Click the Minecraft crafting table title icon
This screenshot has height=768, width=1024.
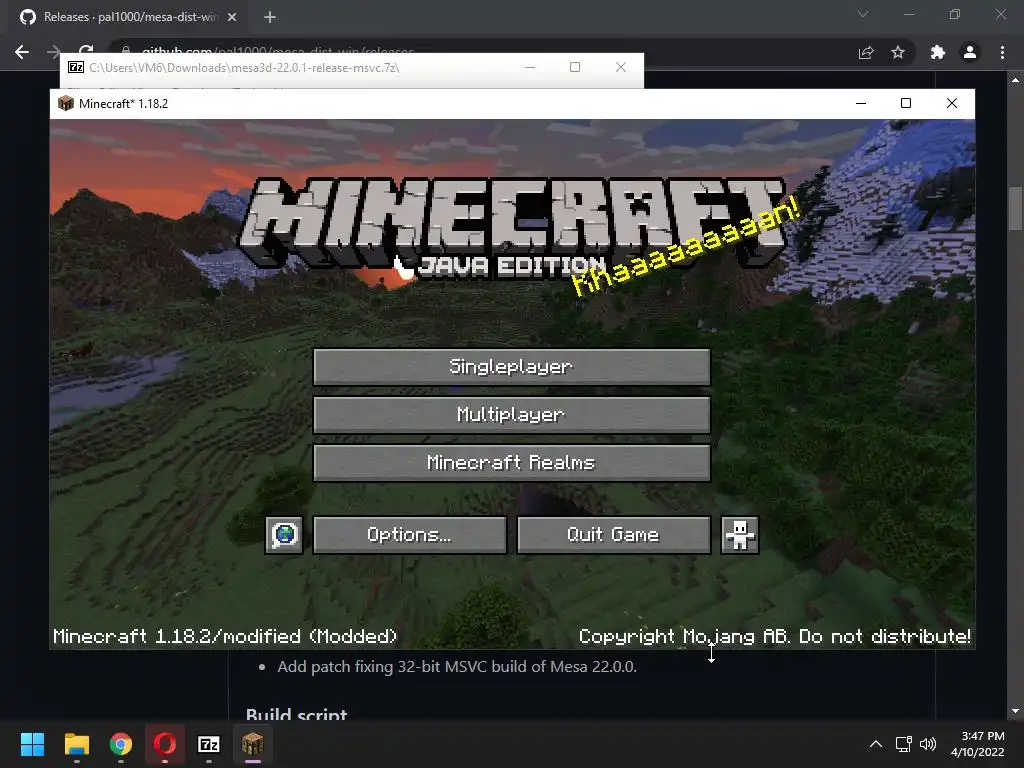click(66, 103)
